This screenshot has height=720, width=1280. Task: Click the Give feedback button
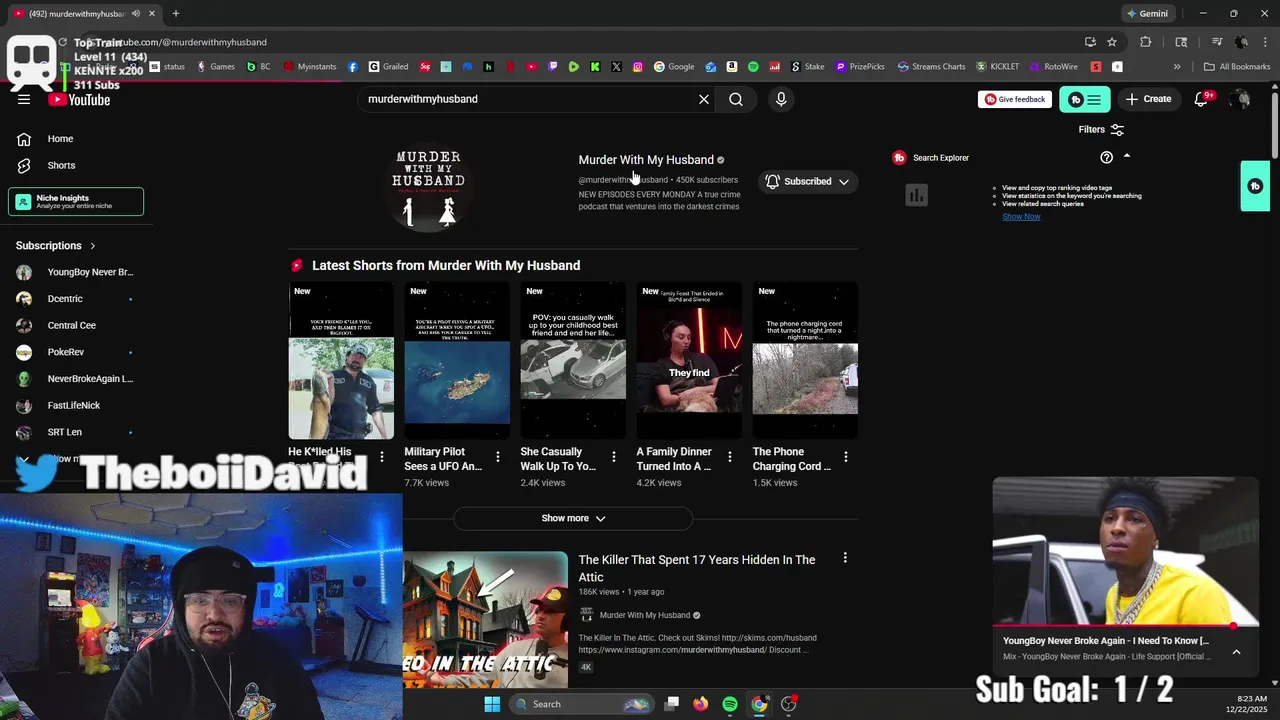pos(1014,99)
